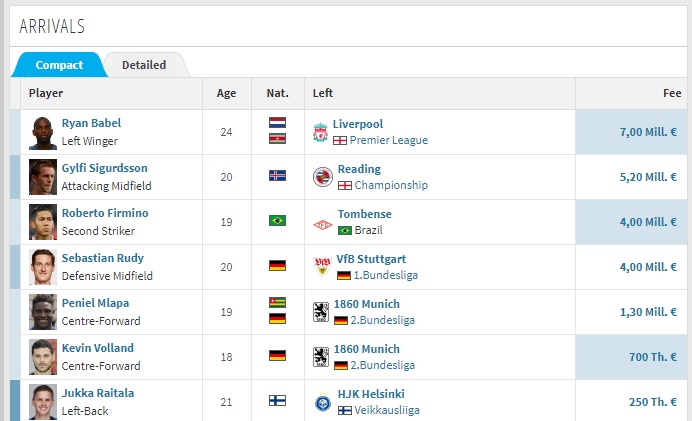
Task: Open Jukka Raitala's profile link
Action: (98, 393)
